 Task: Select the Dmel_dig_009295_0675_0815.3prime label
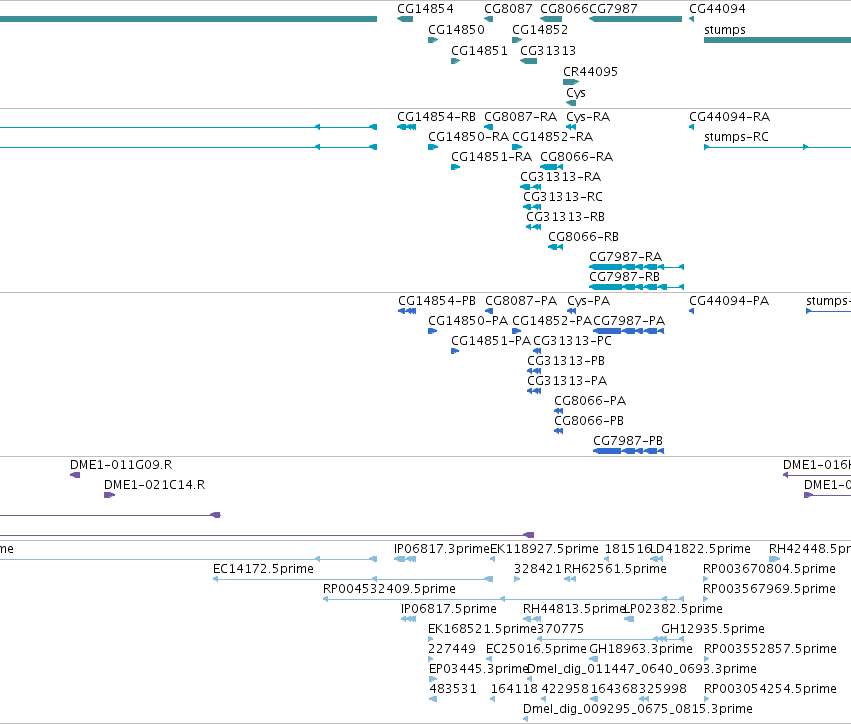click(638, 709)
